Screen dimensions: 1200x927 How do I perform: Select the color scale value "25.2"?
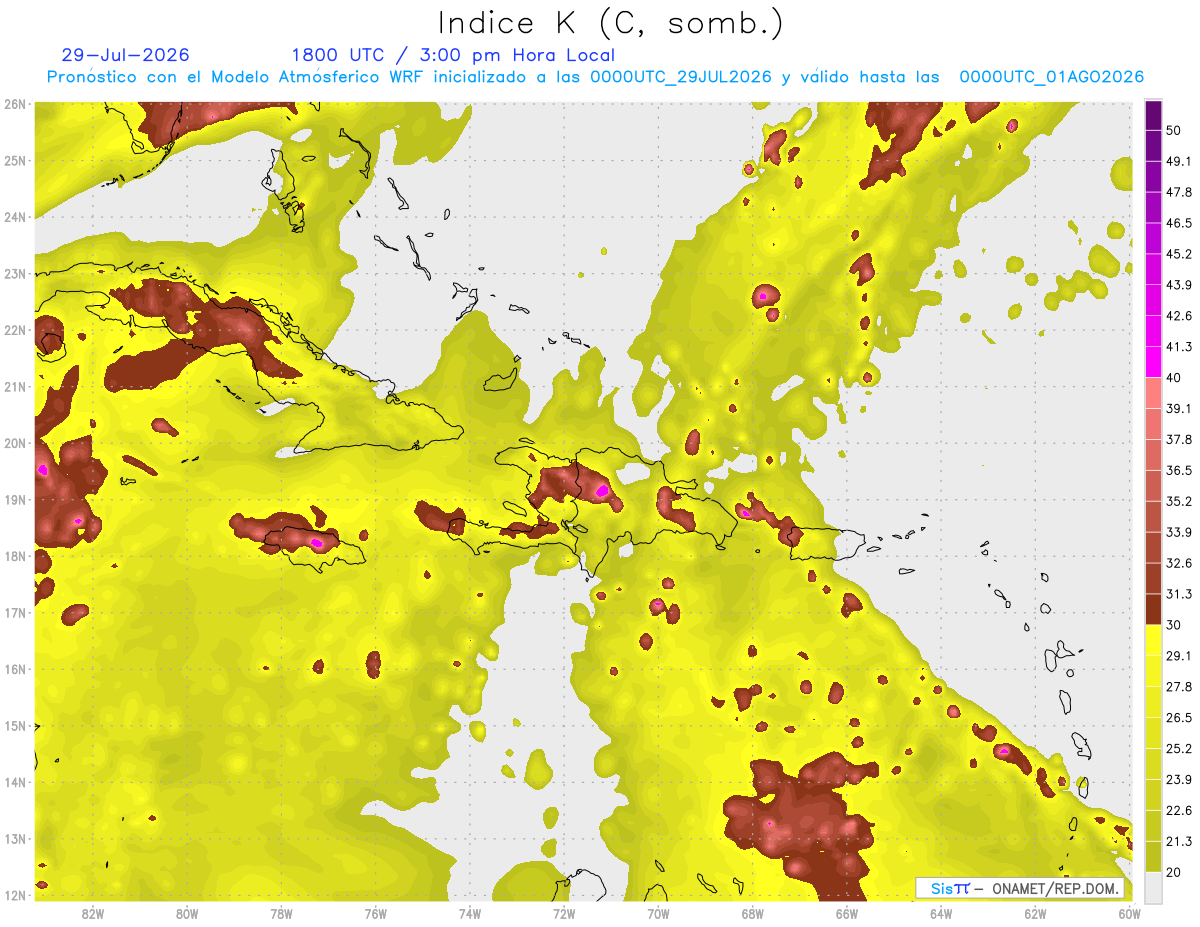coord(1179,748)
